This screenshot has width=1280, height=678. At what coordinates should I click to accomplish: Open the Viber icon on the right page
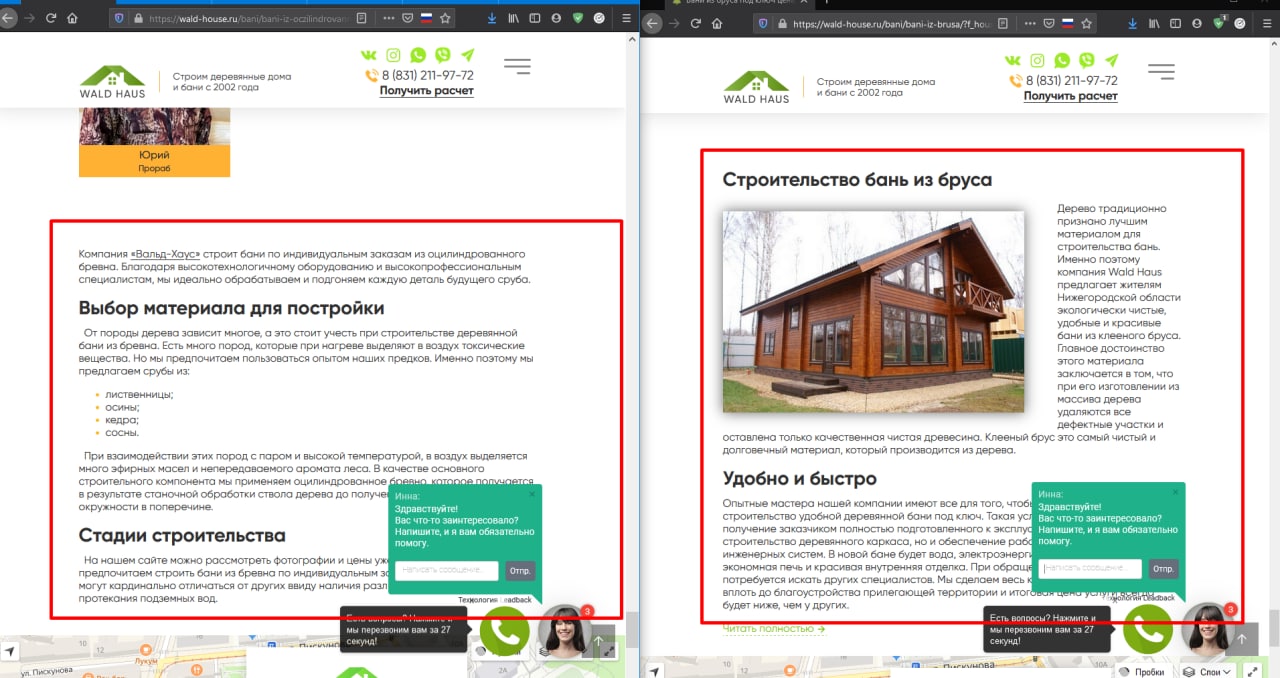(x=1086, y=61)
